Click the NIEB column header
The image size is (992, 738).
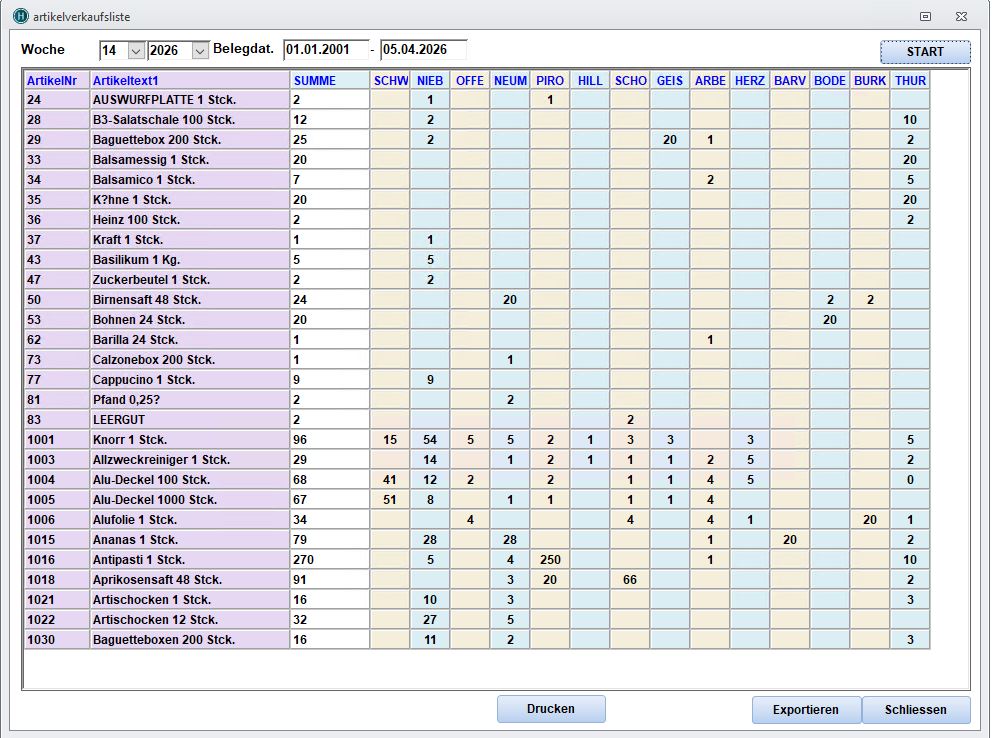tap(429, 80)
